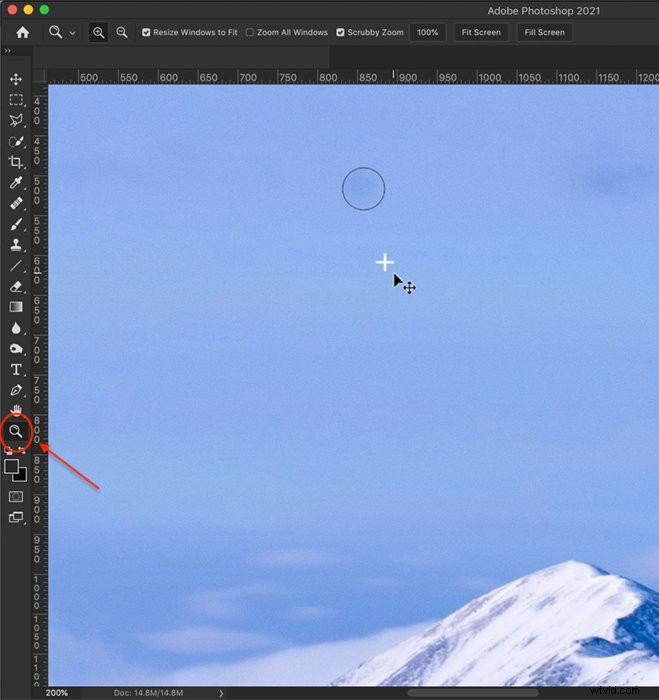
Task: Click the horizontal scrollbar thumb
Action: (x=472, y=693)
